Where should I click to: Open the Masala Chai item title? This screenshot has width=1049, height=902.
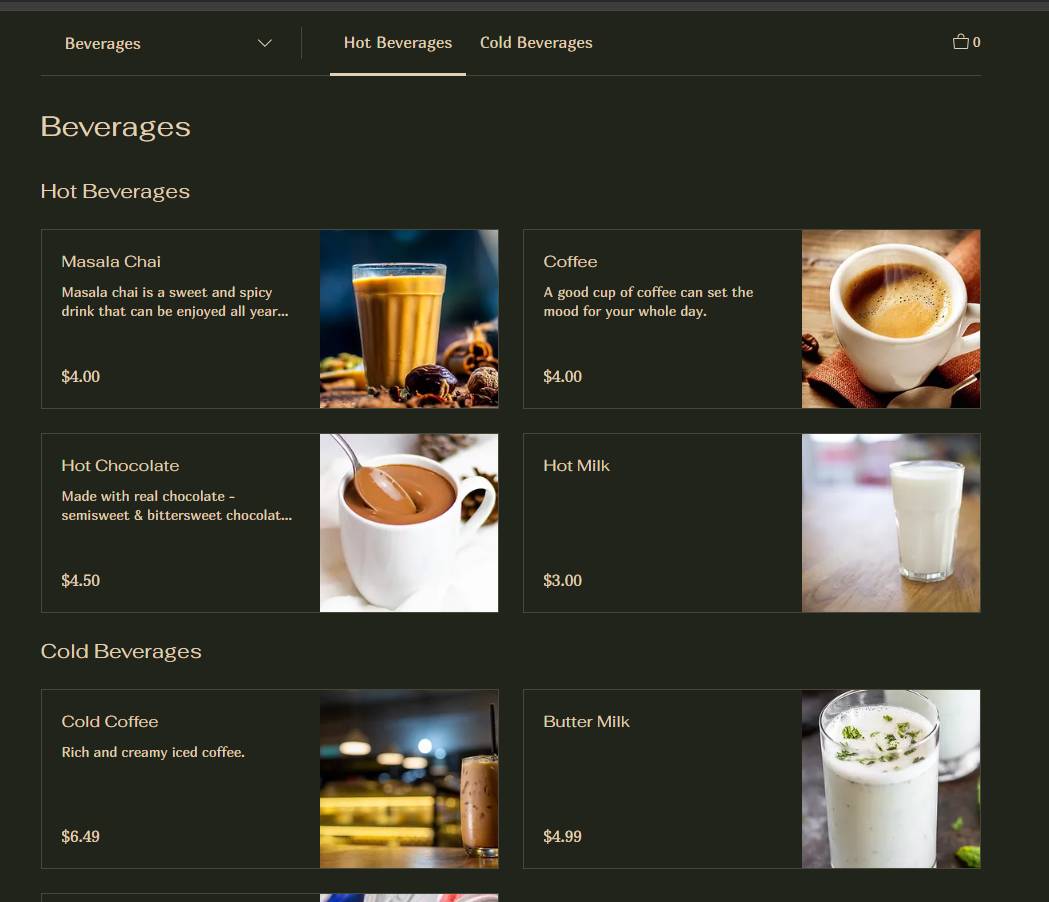111,262
